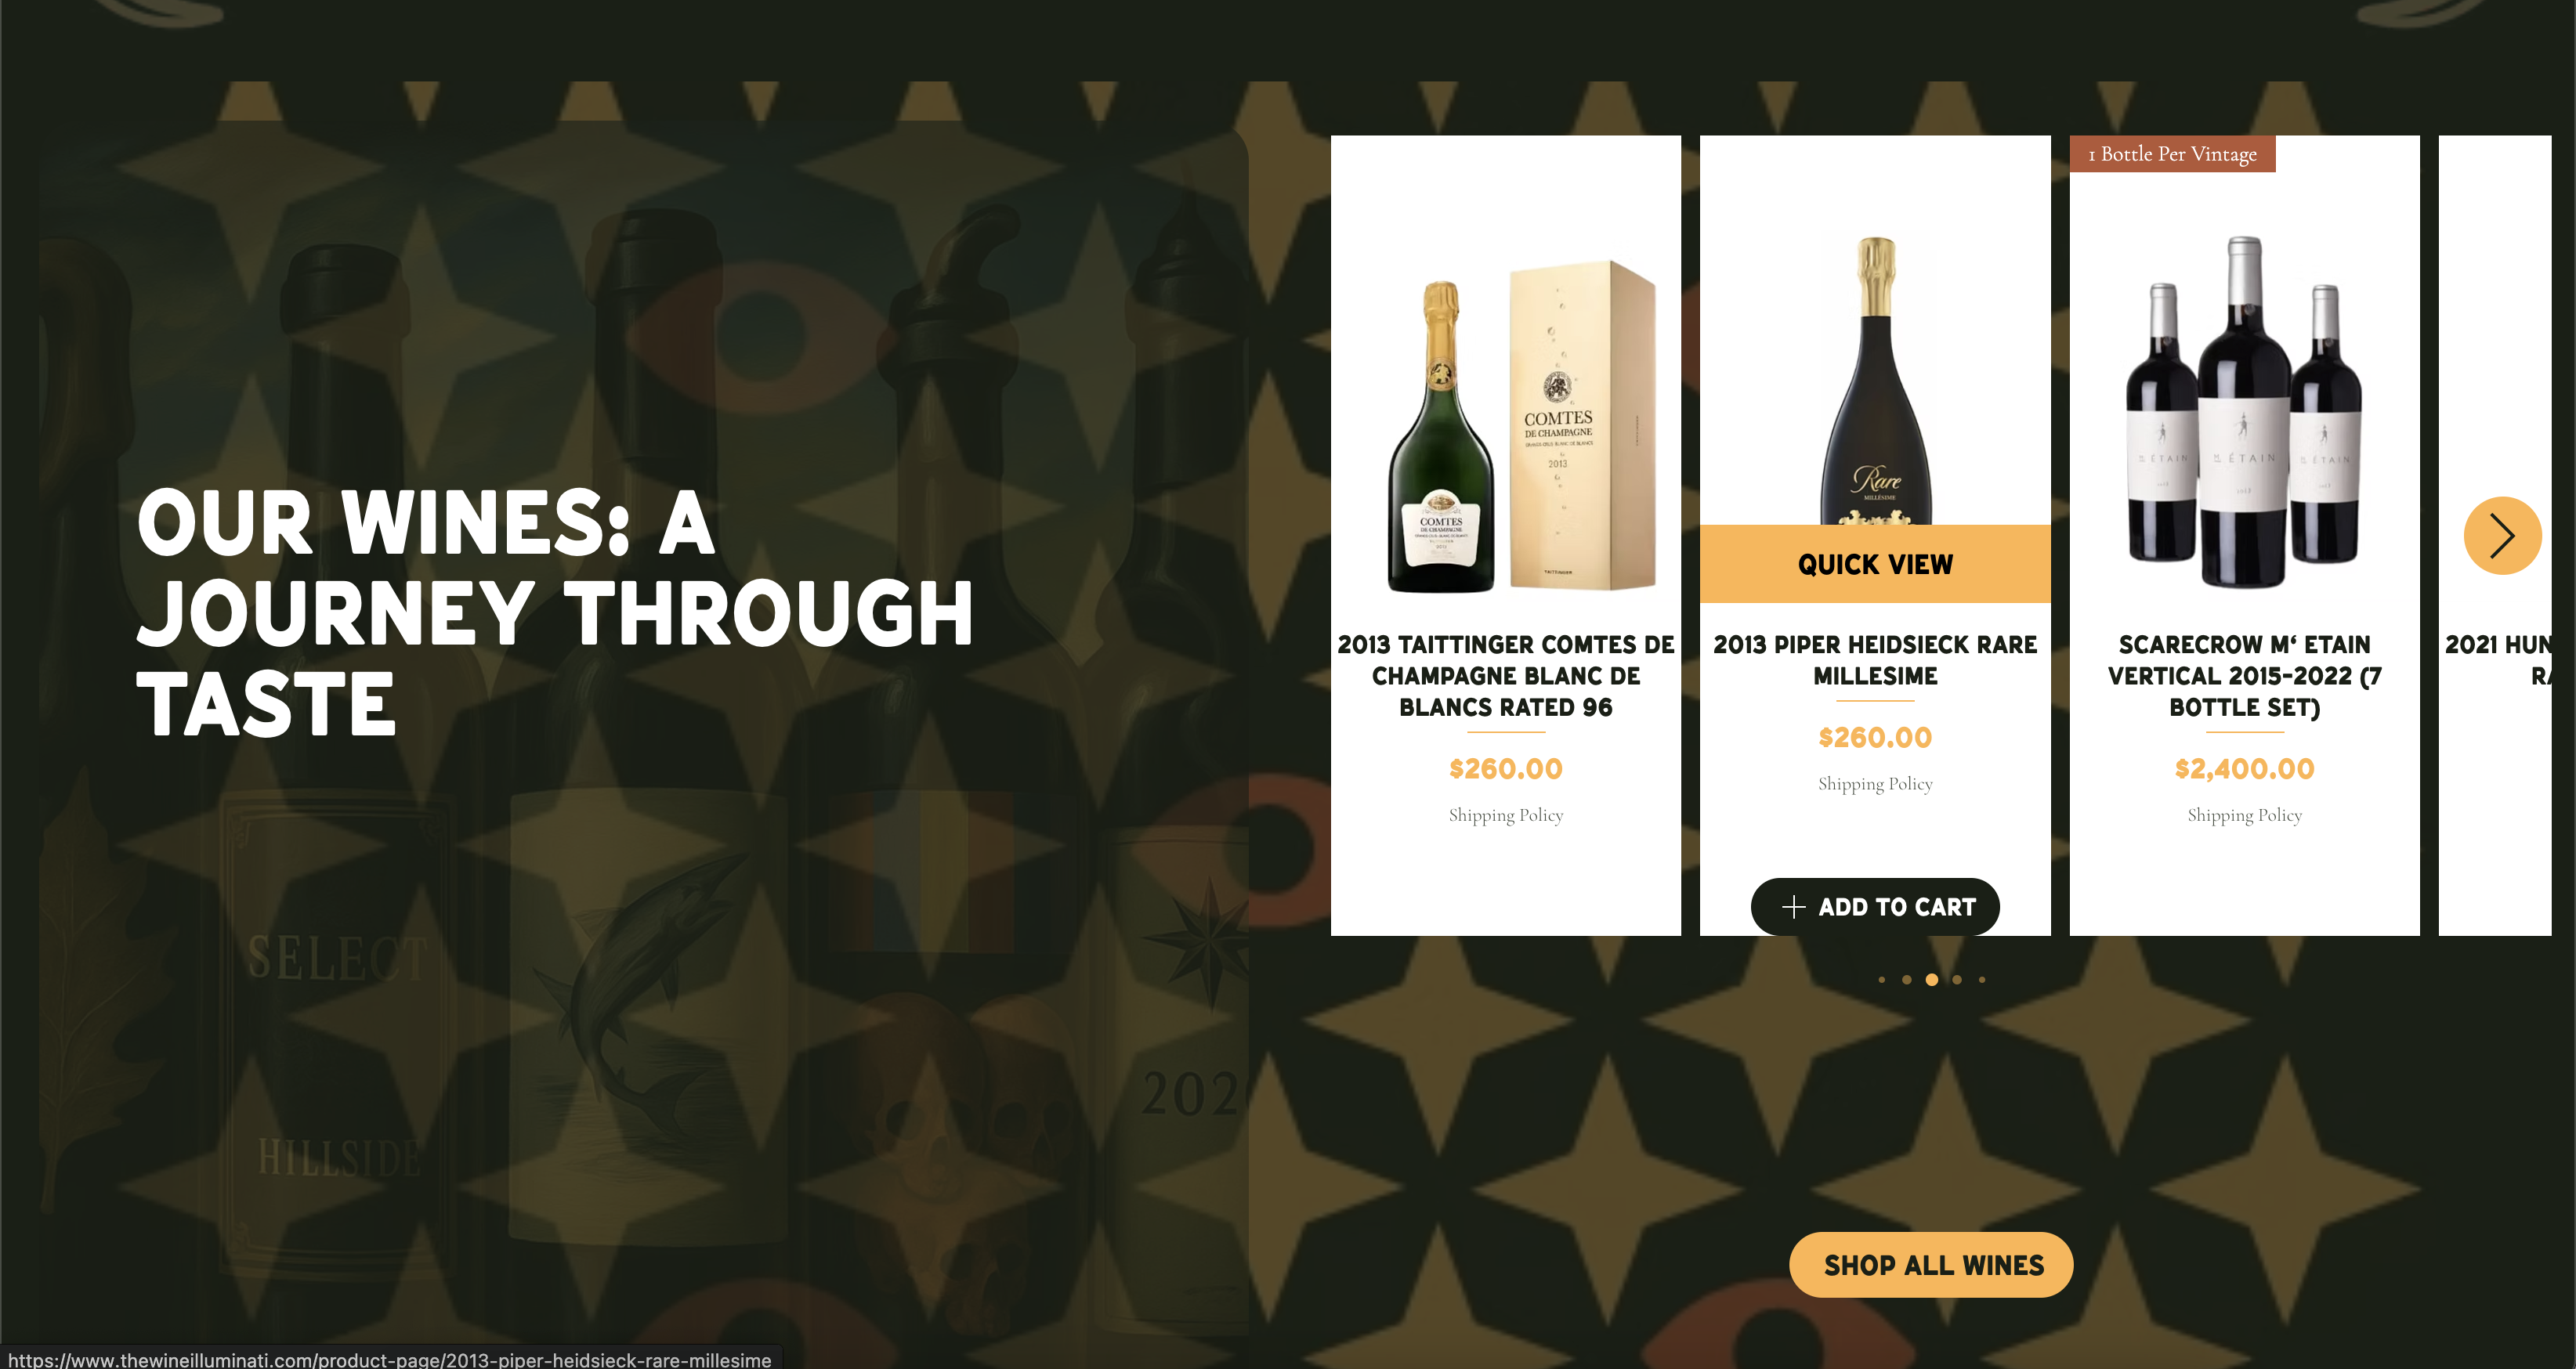The width and height of the screenshot is (2576, 1369).
Task: Open the Scarecrow M. Etain bottles image
Action: [x=2244, y=412]
